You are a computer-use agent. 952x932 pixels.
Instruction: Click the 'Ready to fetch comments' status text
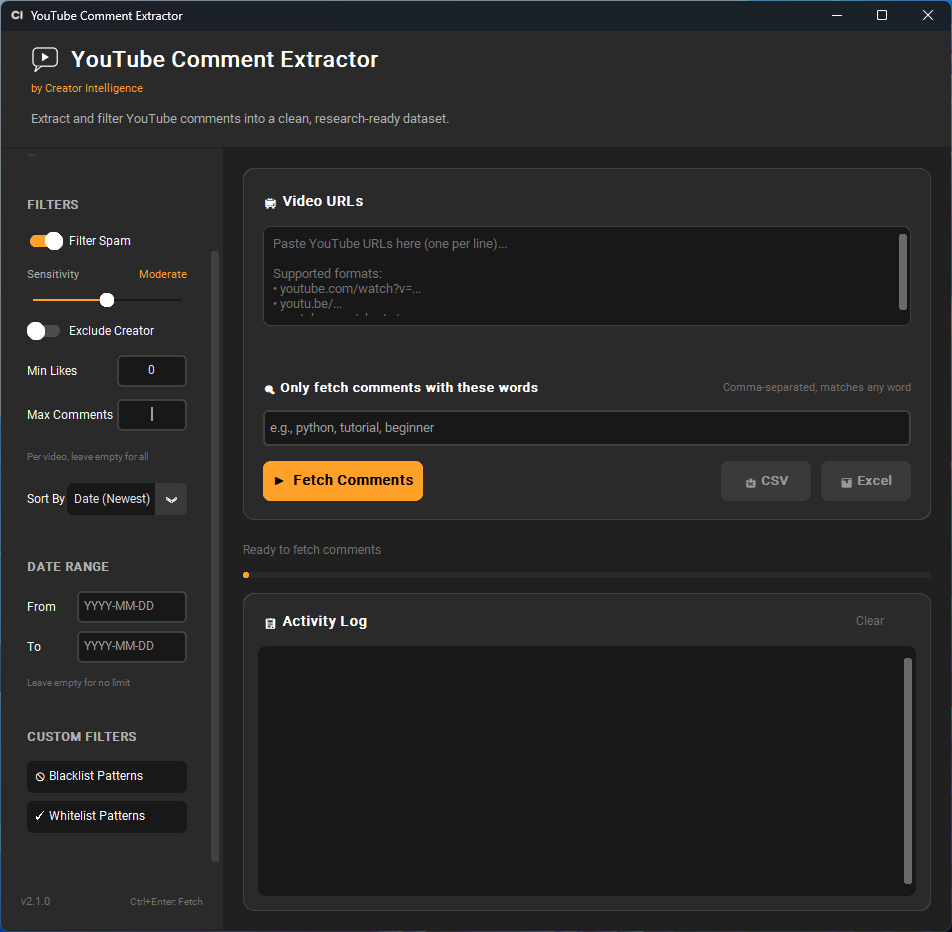pyautogui.click(x=312, y=550)
